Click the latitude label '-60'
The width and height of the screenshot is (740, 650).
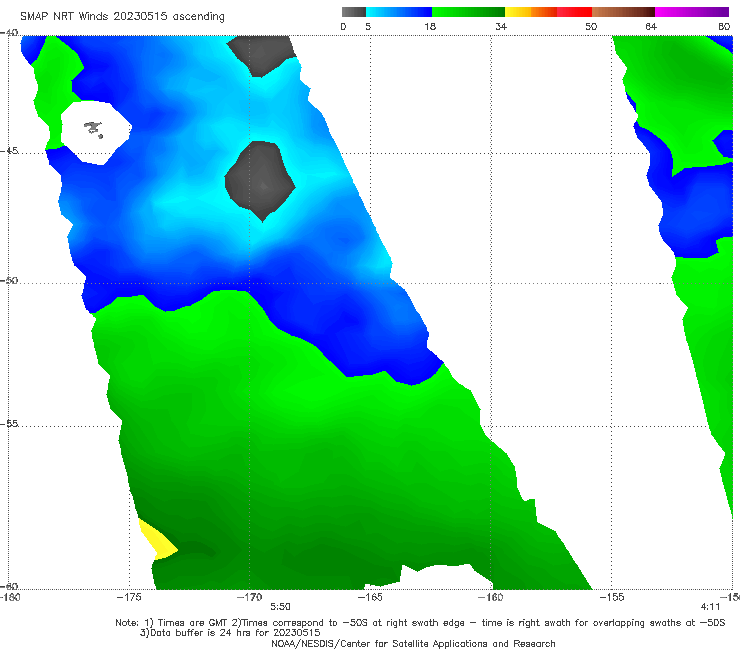click(9, 586)
